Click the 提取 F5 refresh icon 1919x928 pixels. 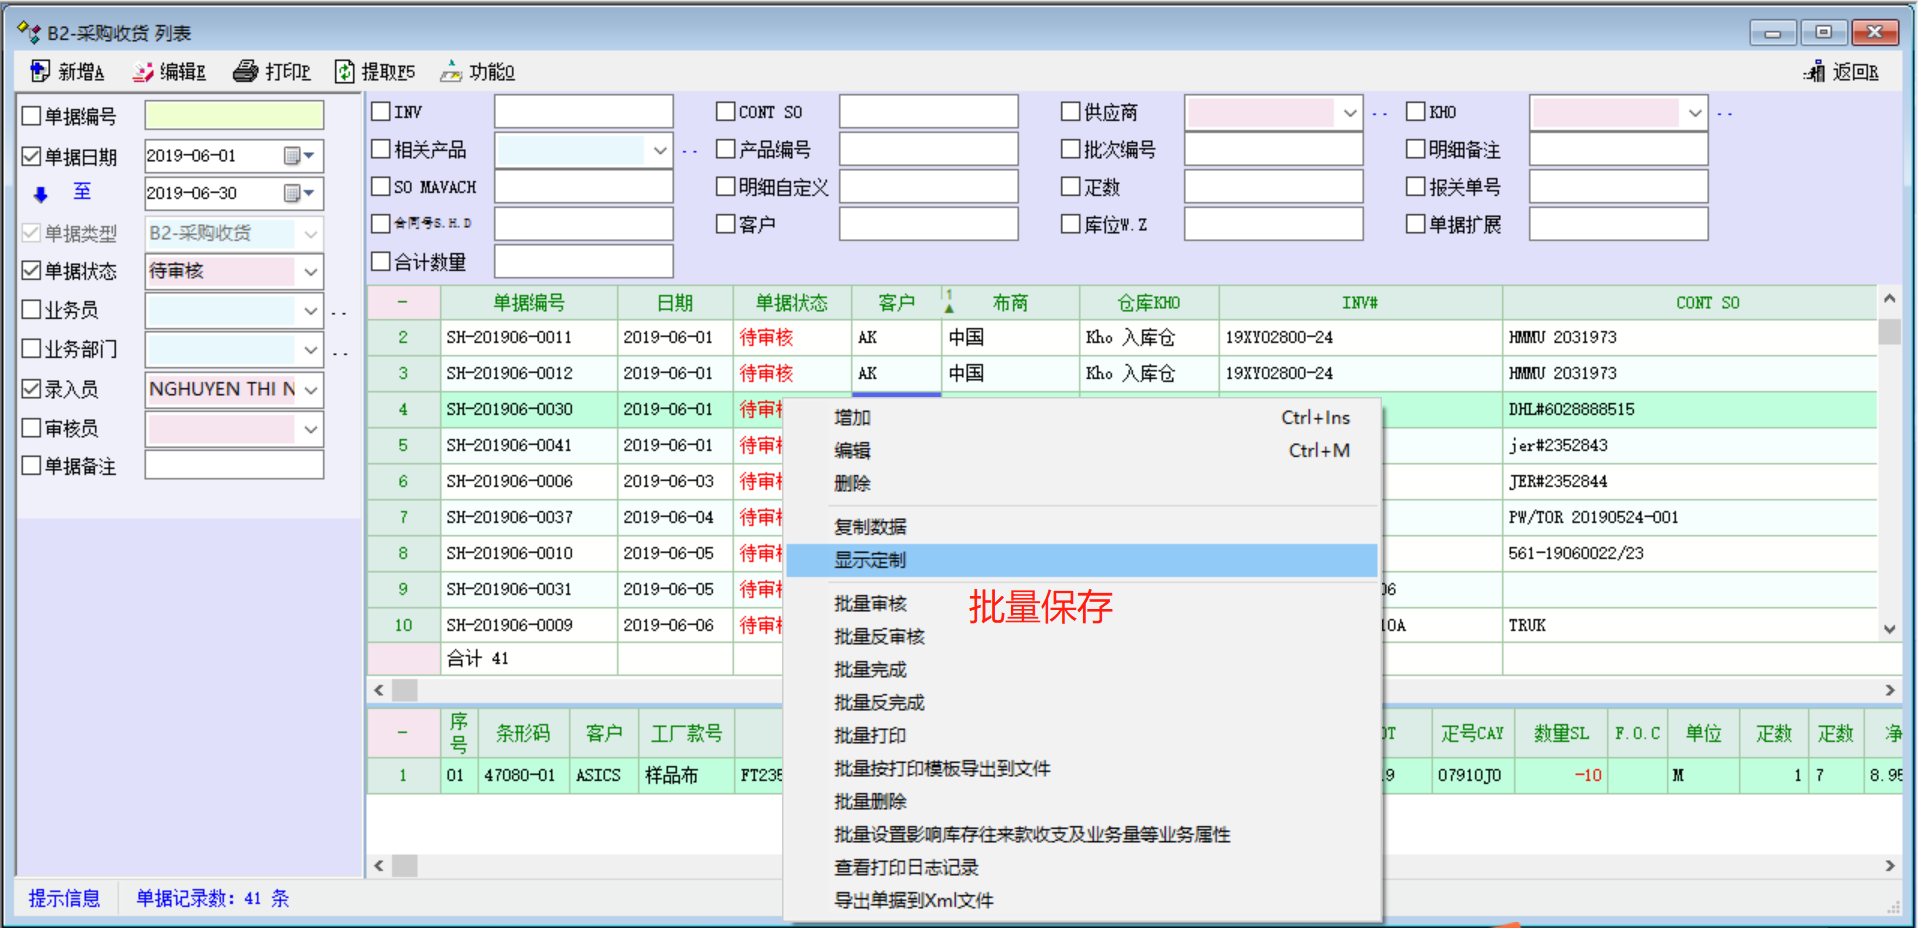point(344,71)
